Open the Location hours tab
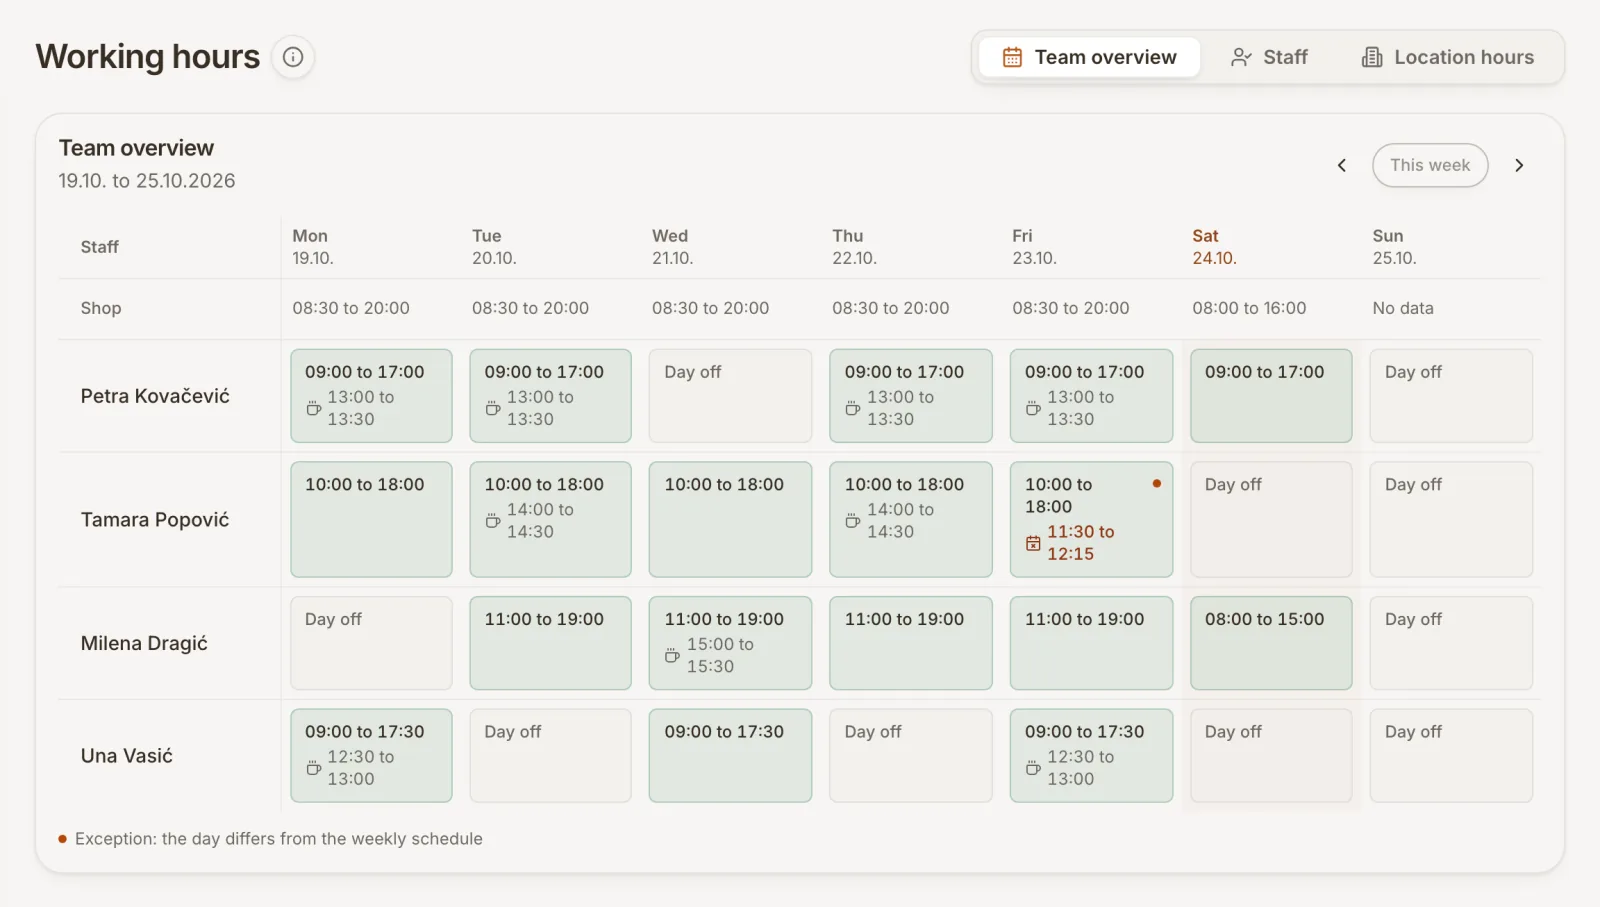1600x907 pixels. (1447, 57)
